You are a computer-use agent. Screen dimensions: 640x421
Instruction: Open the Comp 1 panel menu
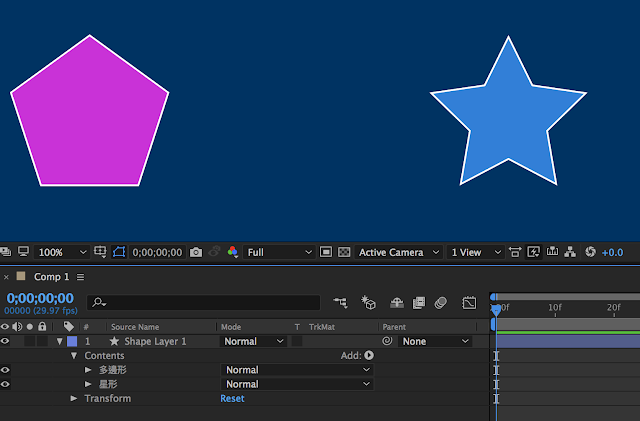point(80,277)
